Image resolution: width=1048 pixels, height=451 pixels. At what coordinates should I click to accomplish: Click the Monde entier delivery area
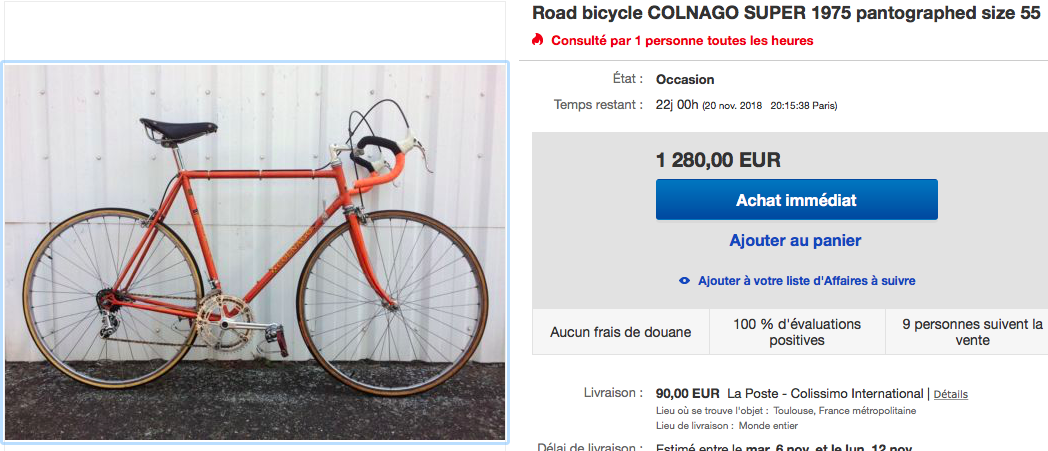(x=735, y=427)
